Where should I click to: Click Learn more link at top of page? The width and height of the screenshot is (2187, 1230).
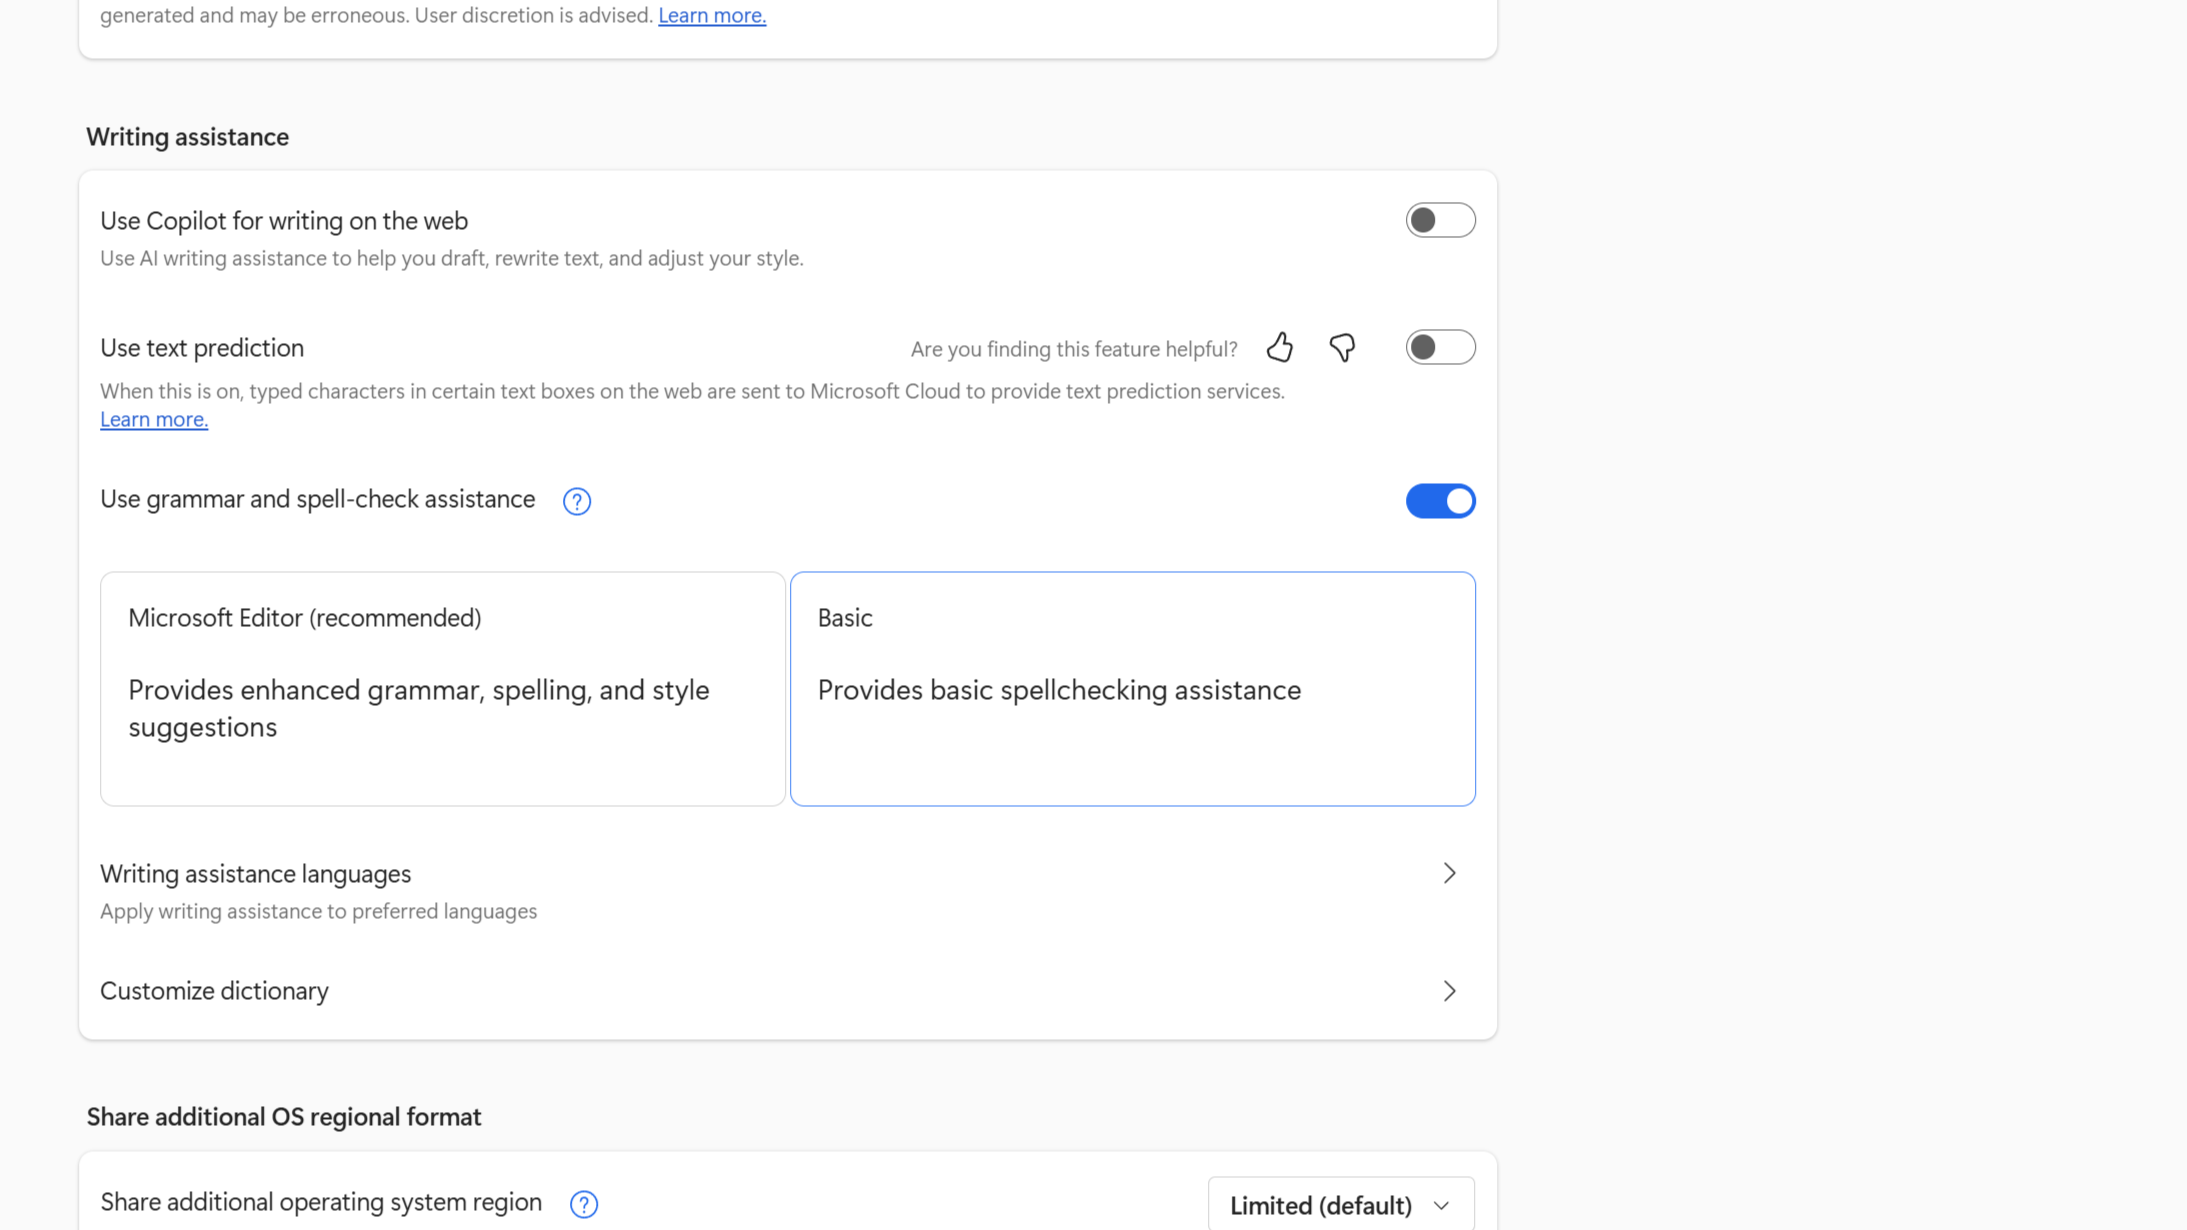coord(711,16)
